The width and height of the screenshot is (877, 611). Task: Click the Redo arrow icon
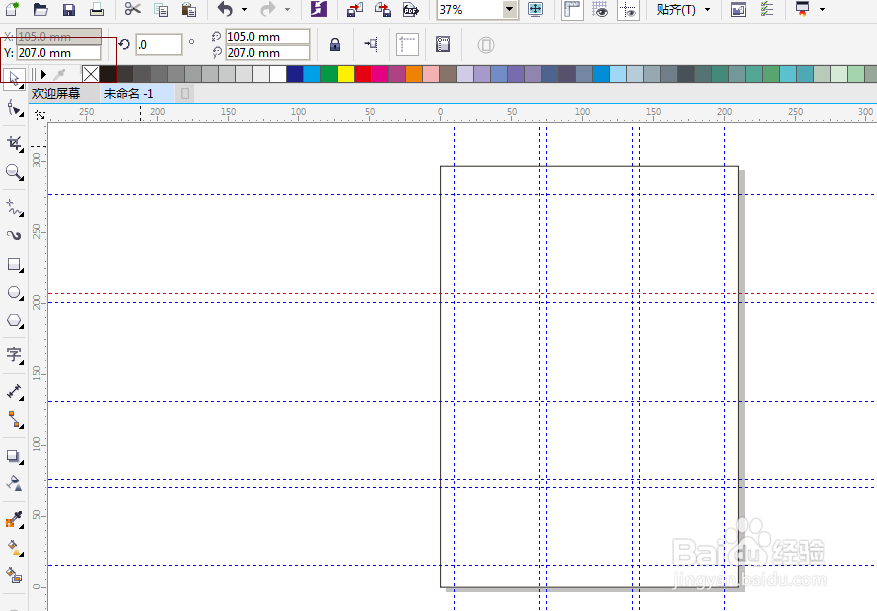(x=268, y=9)
